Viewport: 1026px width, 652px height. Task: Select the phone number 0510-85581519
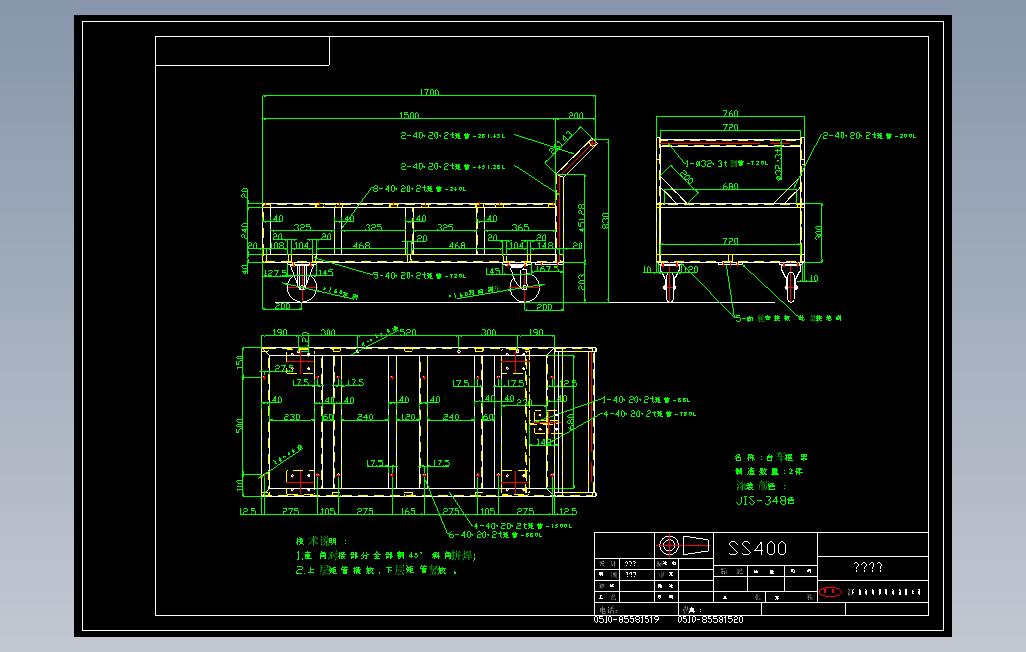click(x=626, y=619)
